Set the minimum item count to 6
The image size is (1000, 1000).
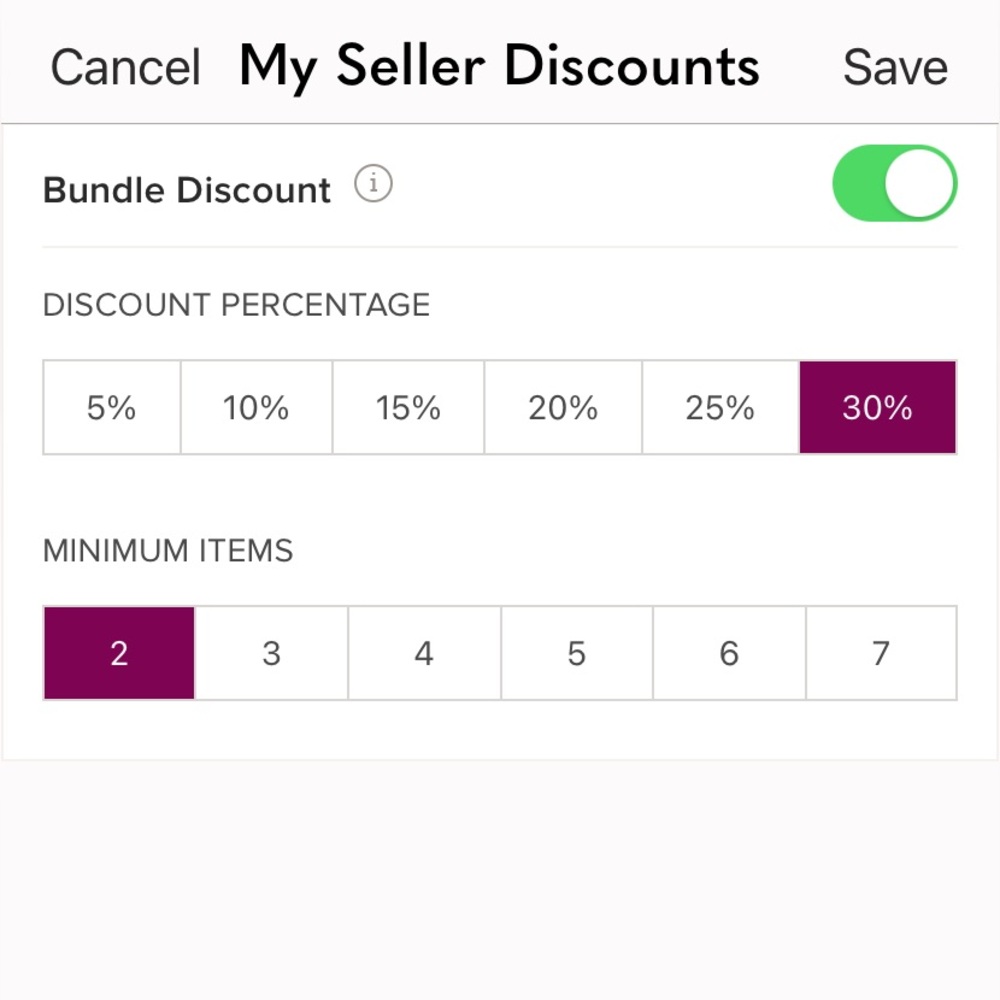(729, 653)
